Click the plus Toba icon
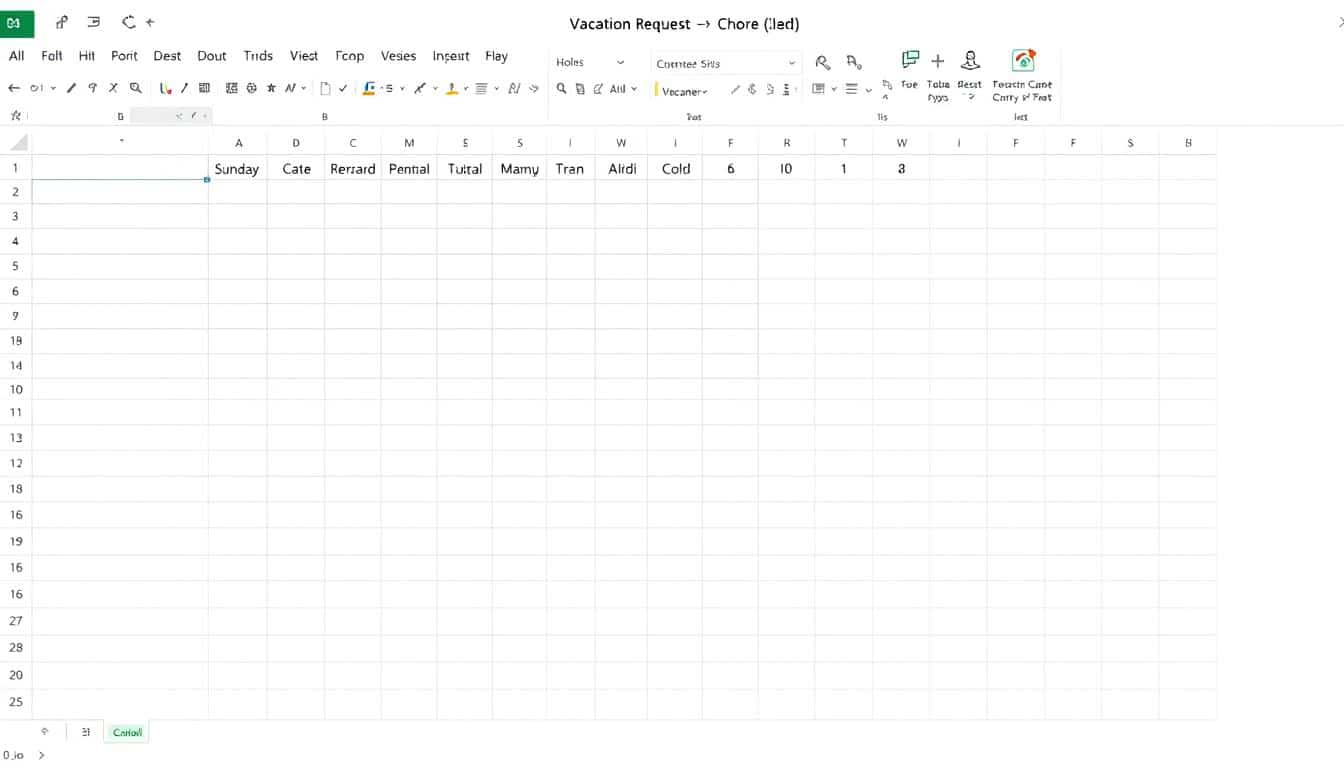 (x=938, y=61)
